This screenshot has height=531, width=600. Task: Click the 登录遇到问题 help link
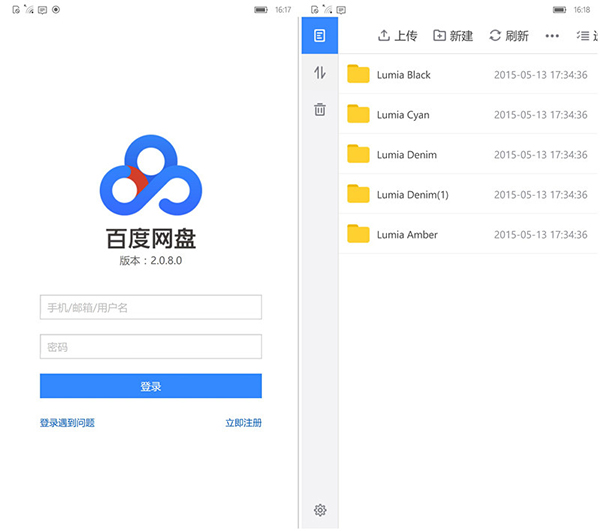click(x=67, y=423)
